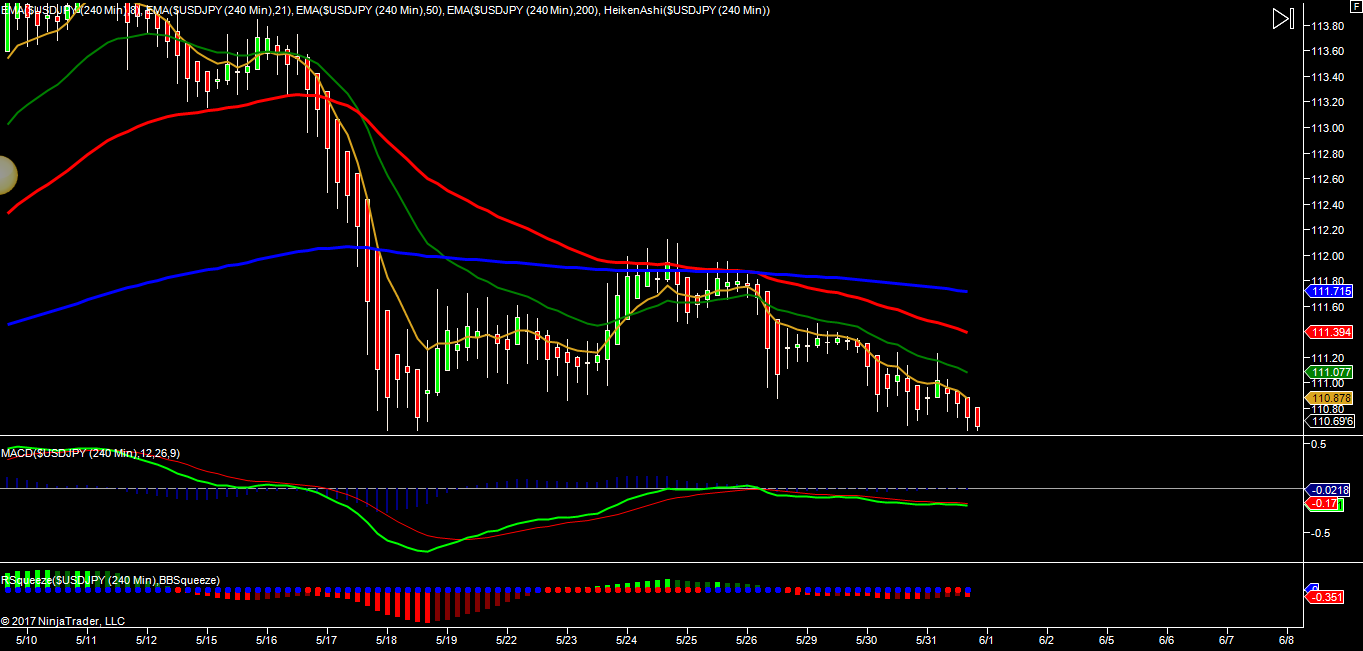
Task: Click the green 111.077 EMA price marker
Action: [x=1330, y=372]
